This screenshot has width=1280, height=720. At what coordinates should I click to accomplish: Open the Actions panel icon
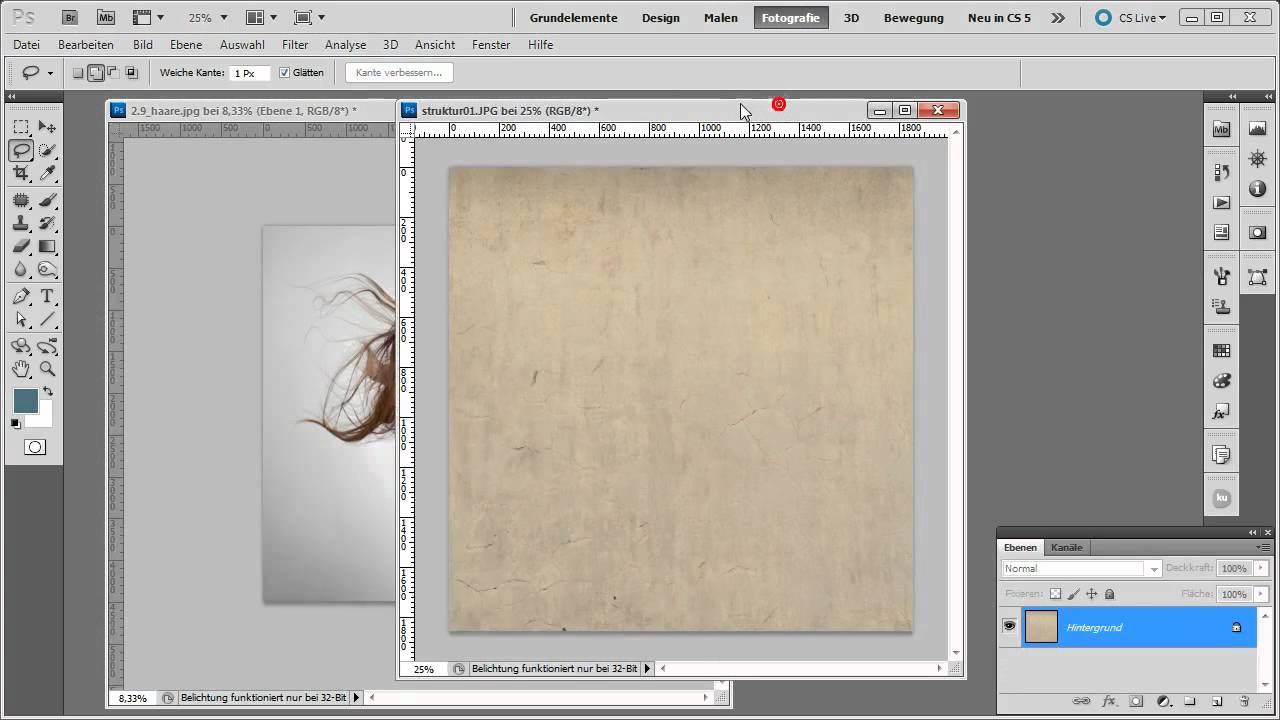click(1221, 203)
